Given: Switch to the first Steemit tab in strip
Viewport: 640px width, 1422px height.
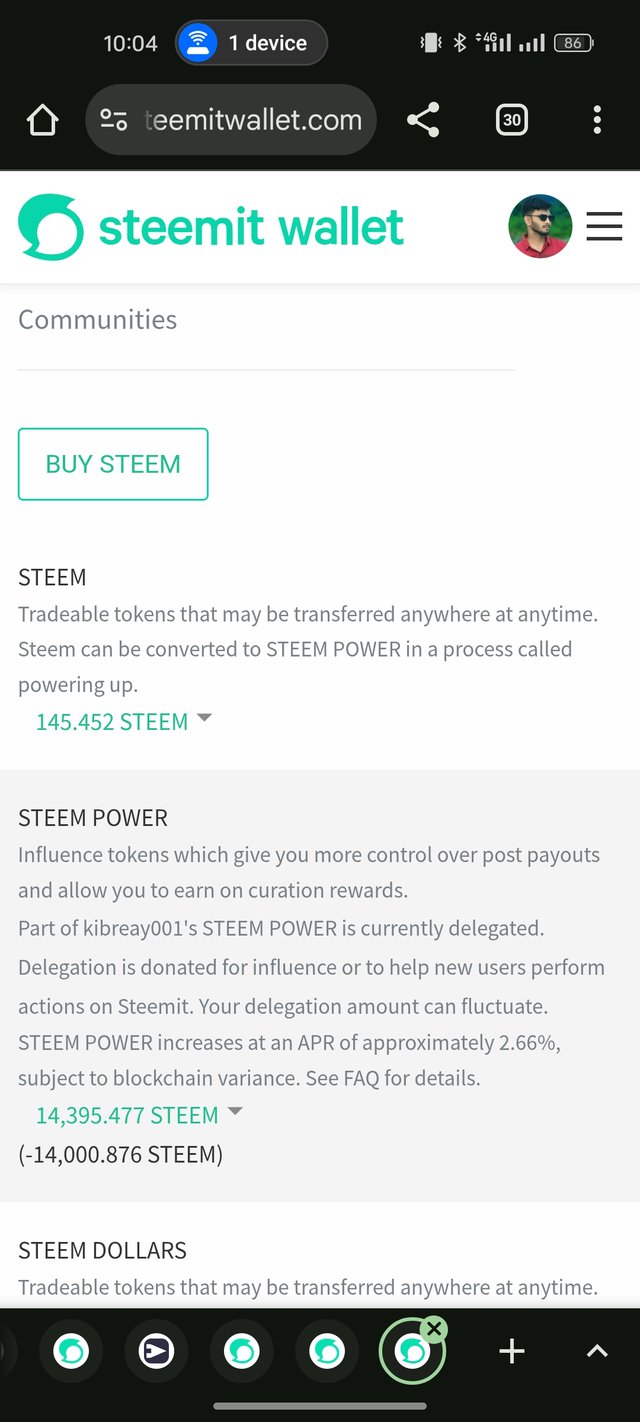Looking at the screenshot, I should click(x=71, y=1352).
